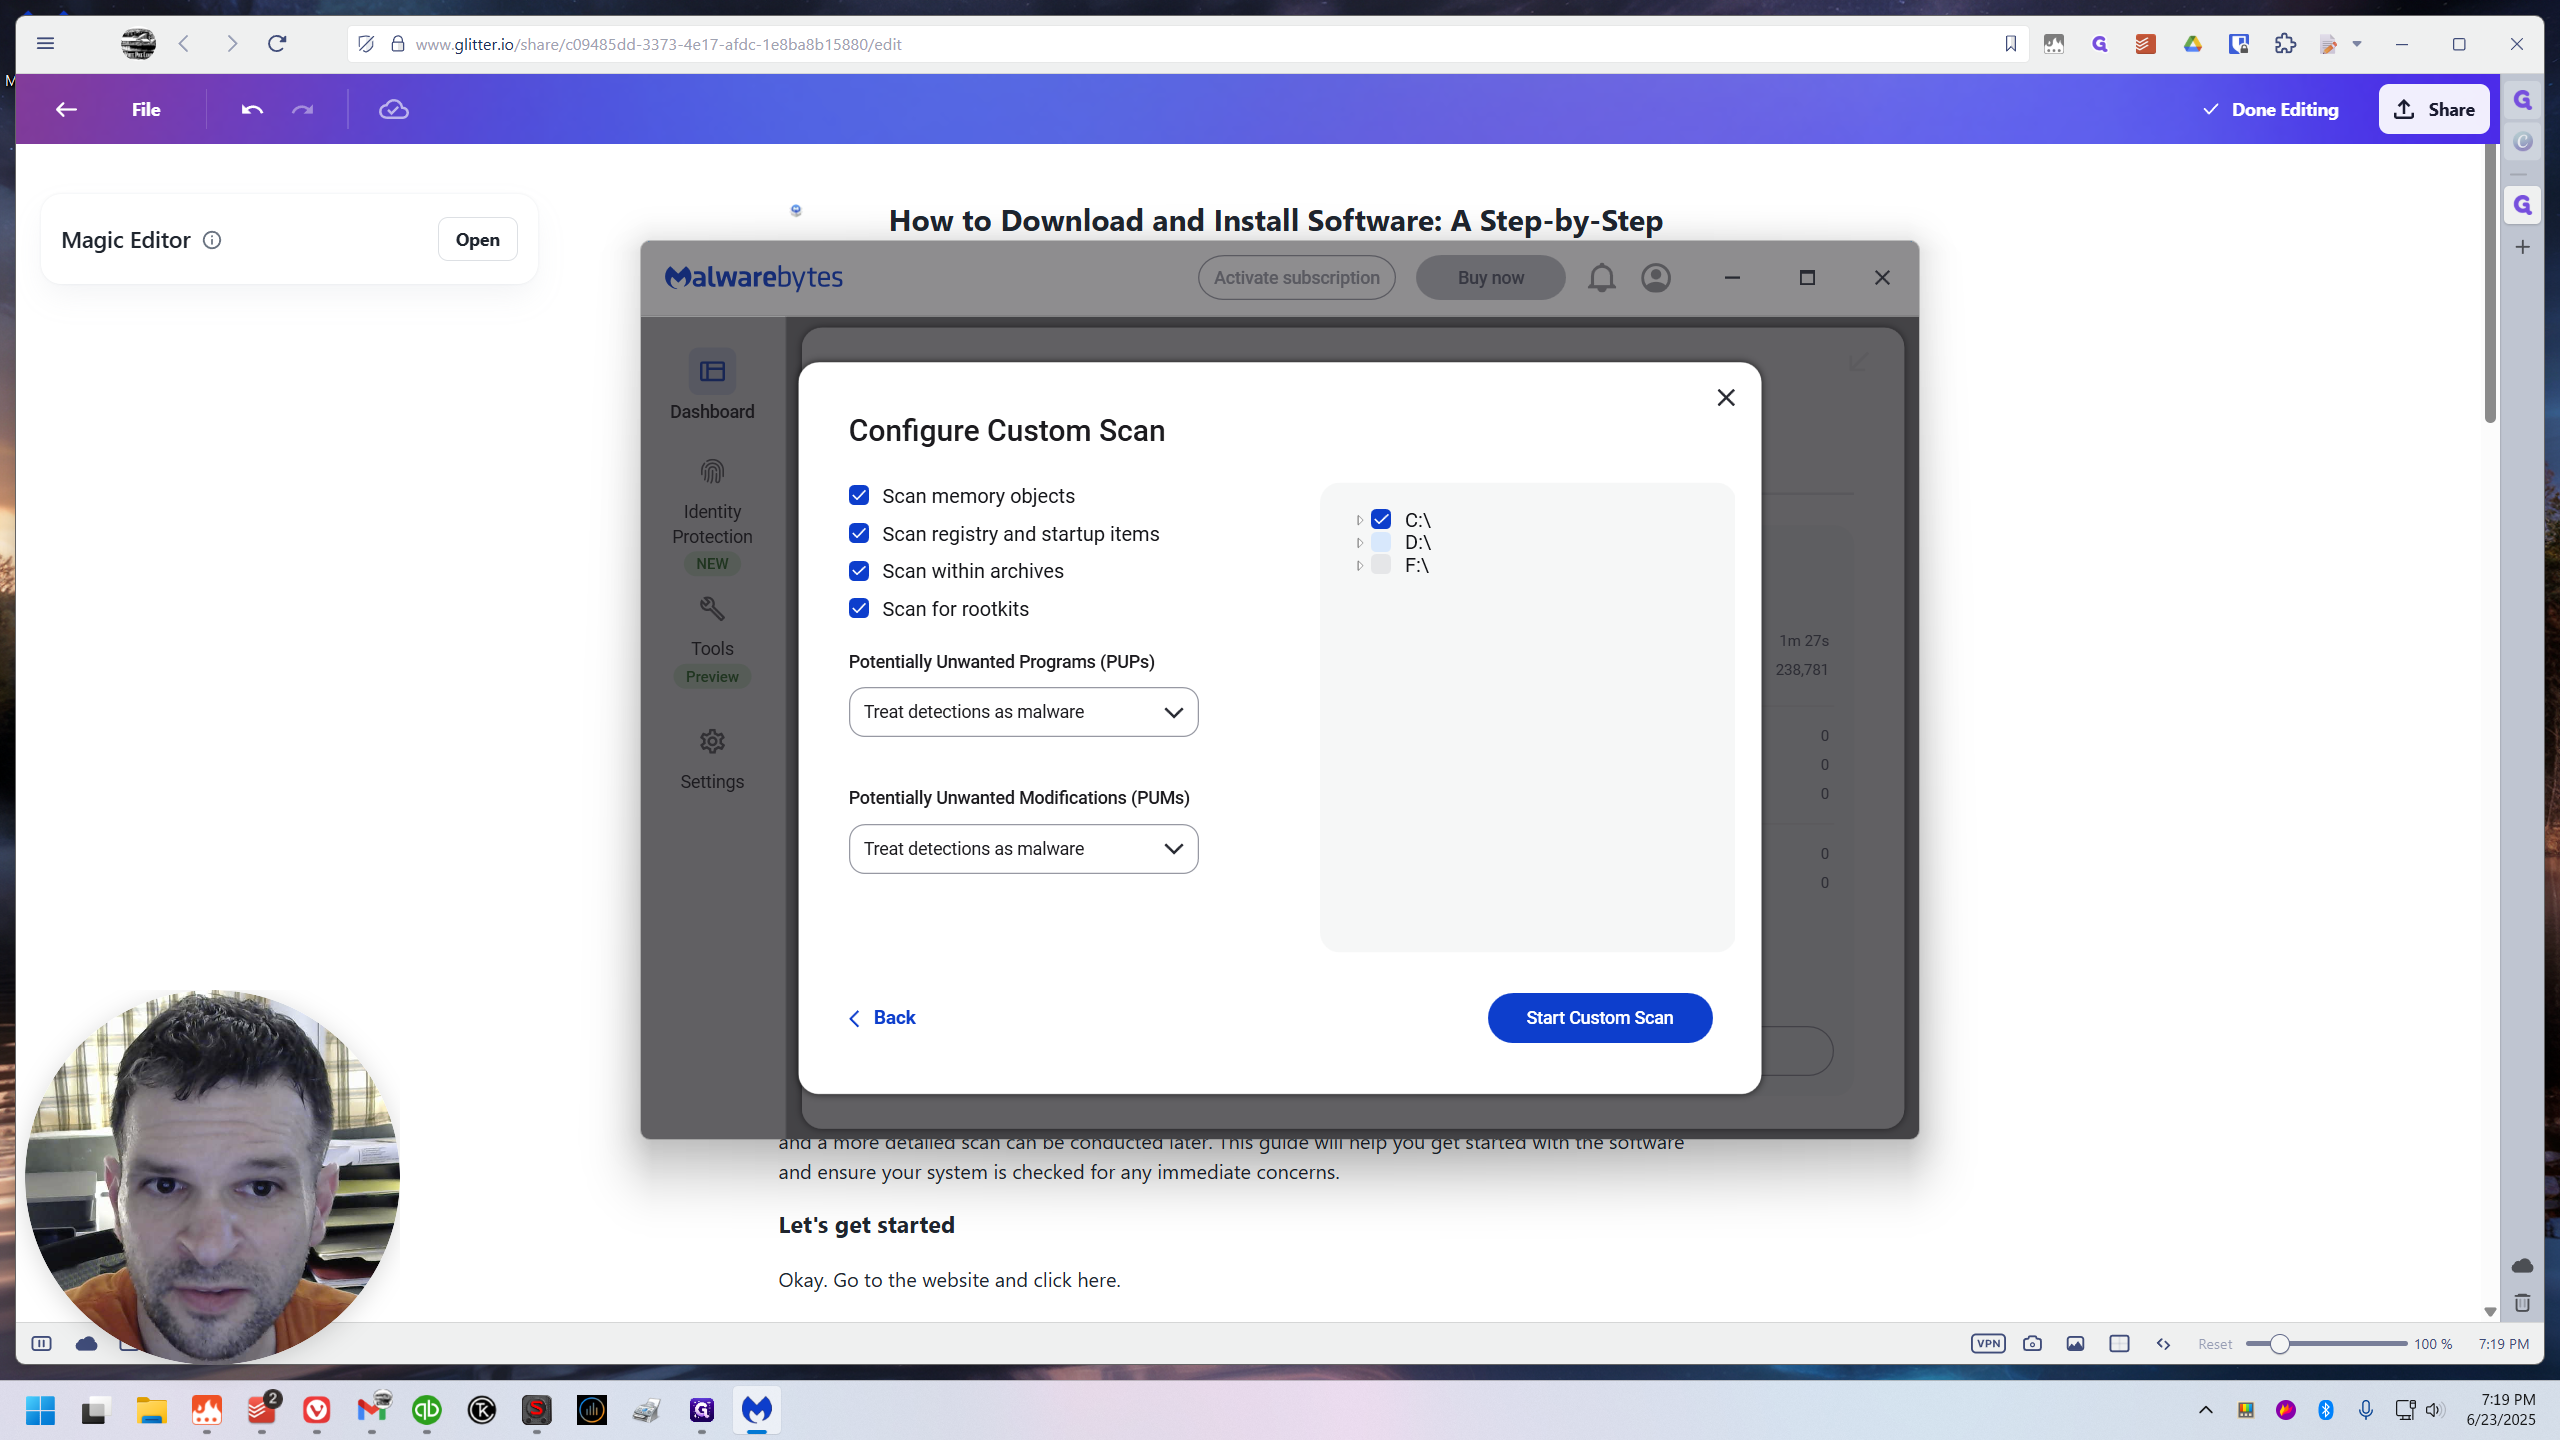Click the page tiling icon in status bar
The width and height of the screenshot is (2560, 1440).
2119,1343
